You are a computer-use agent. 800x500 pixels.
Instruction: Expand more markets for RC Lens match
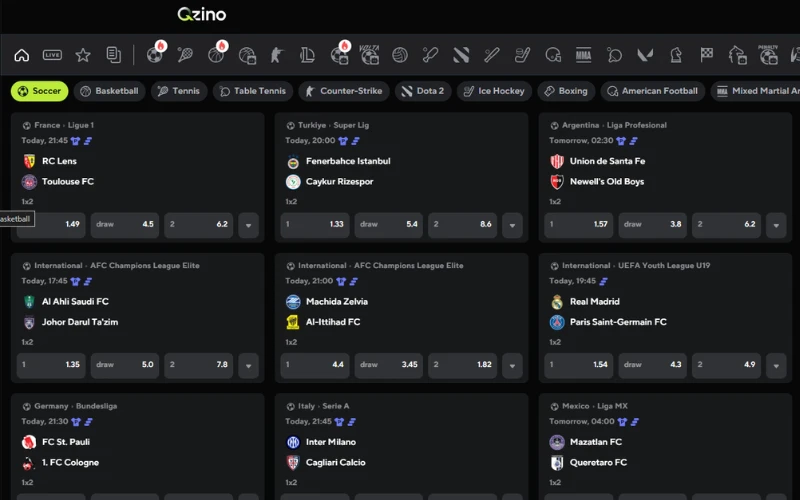(x=248, y=225)
